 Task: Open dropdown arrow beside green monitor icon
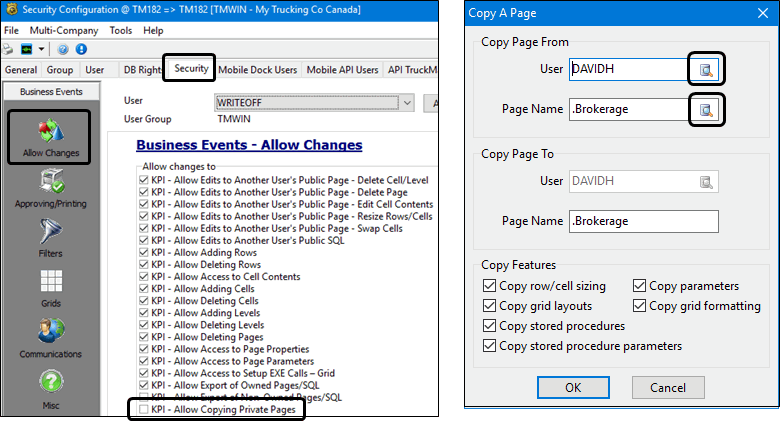click(x=41, y=49)
